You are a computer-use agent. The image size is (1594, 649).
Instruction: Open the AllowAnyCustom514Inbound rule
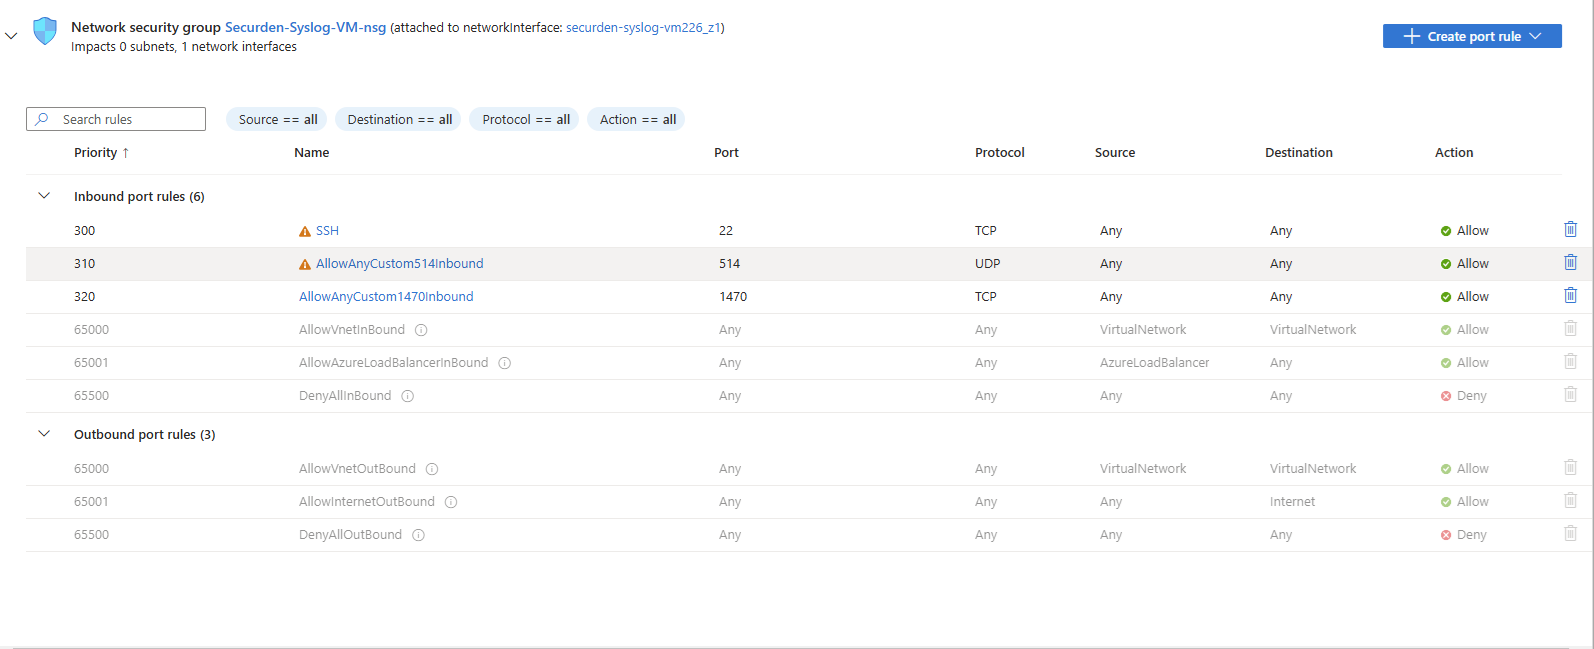(x=399, y=264)
